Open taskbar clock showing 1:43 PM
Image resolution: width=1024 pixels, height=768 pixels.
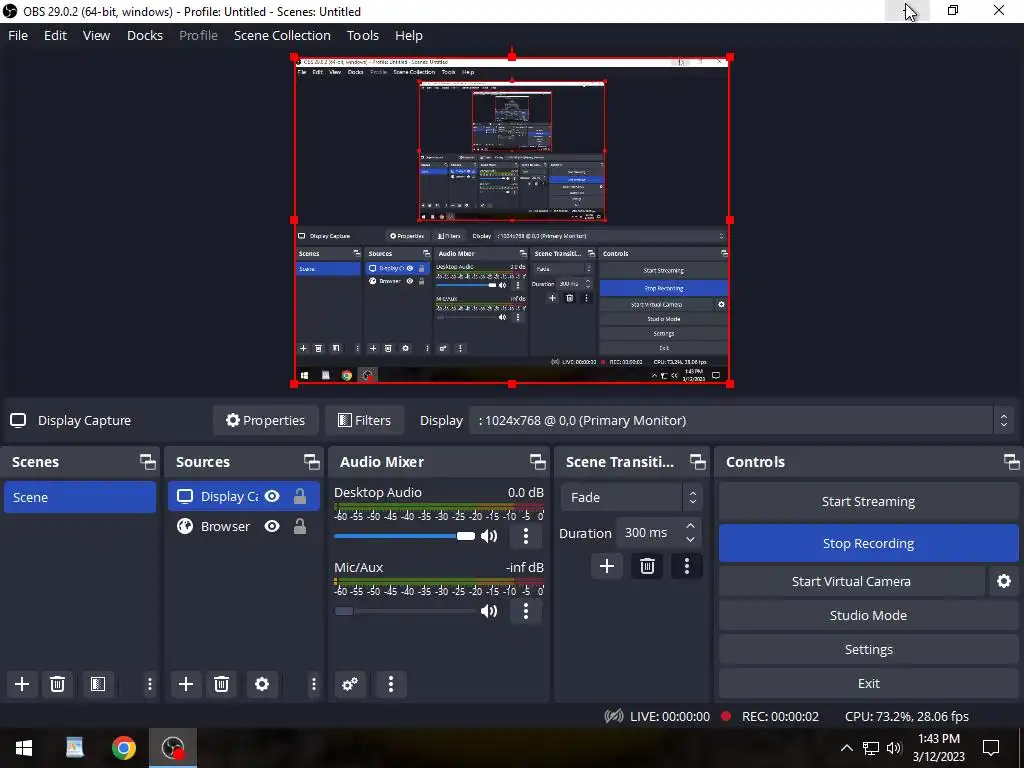[938, 748]
